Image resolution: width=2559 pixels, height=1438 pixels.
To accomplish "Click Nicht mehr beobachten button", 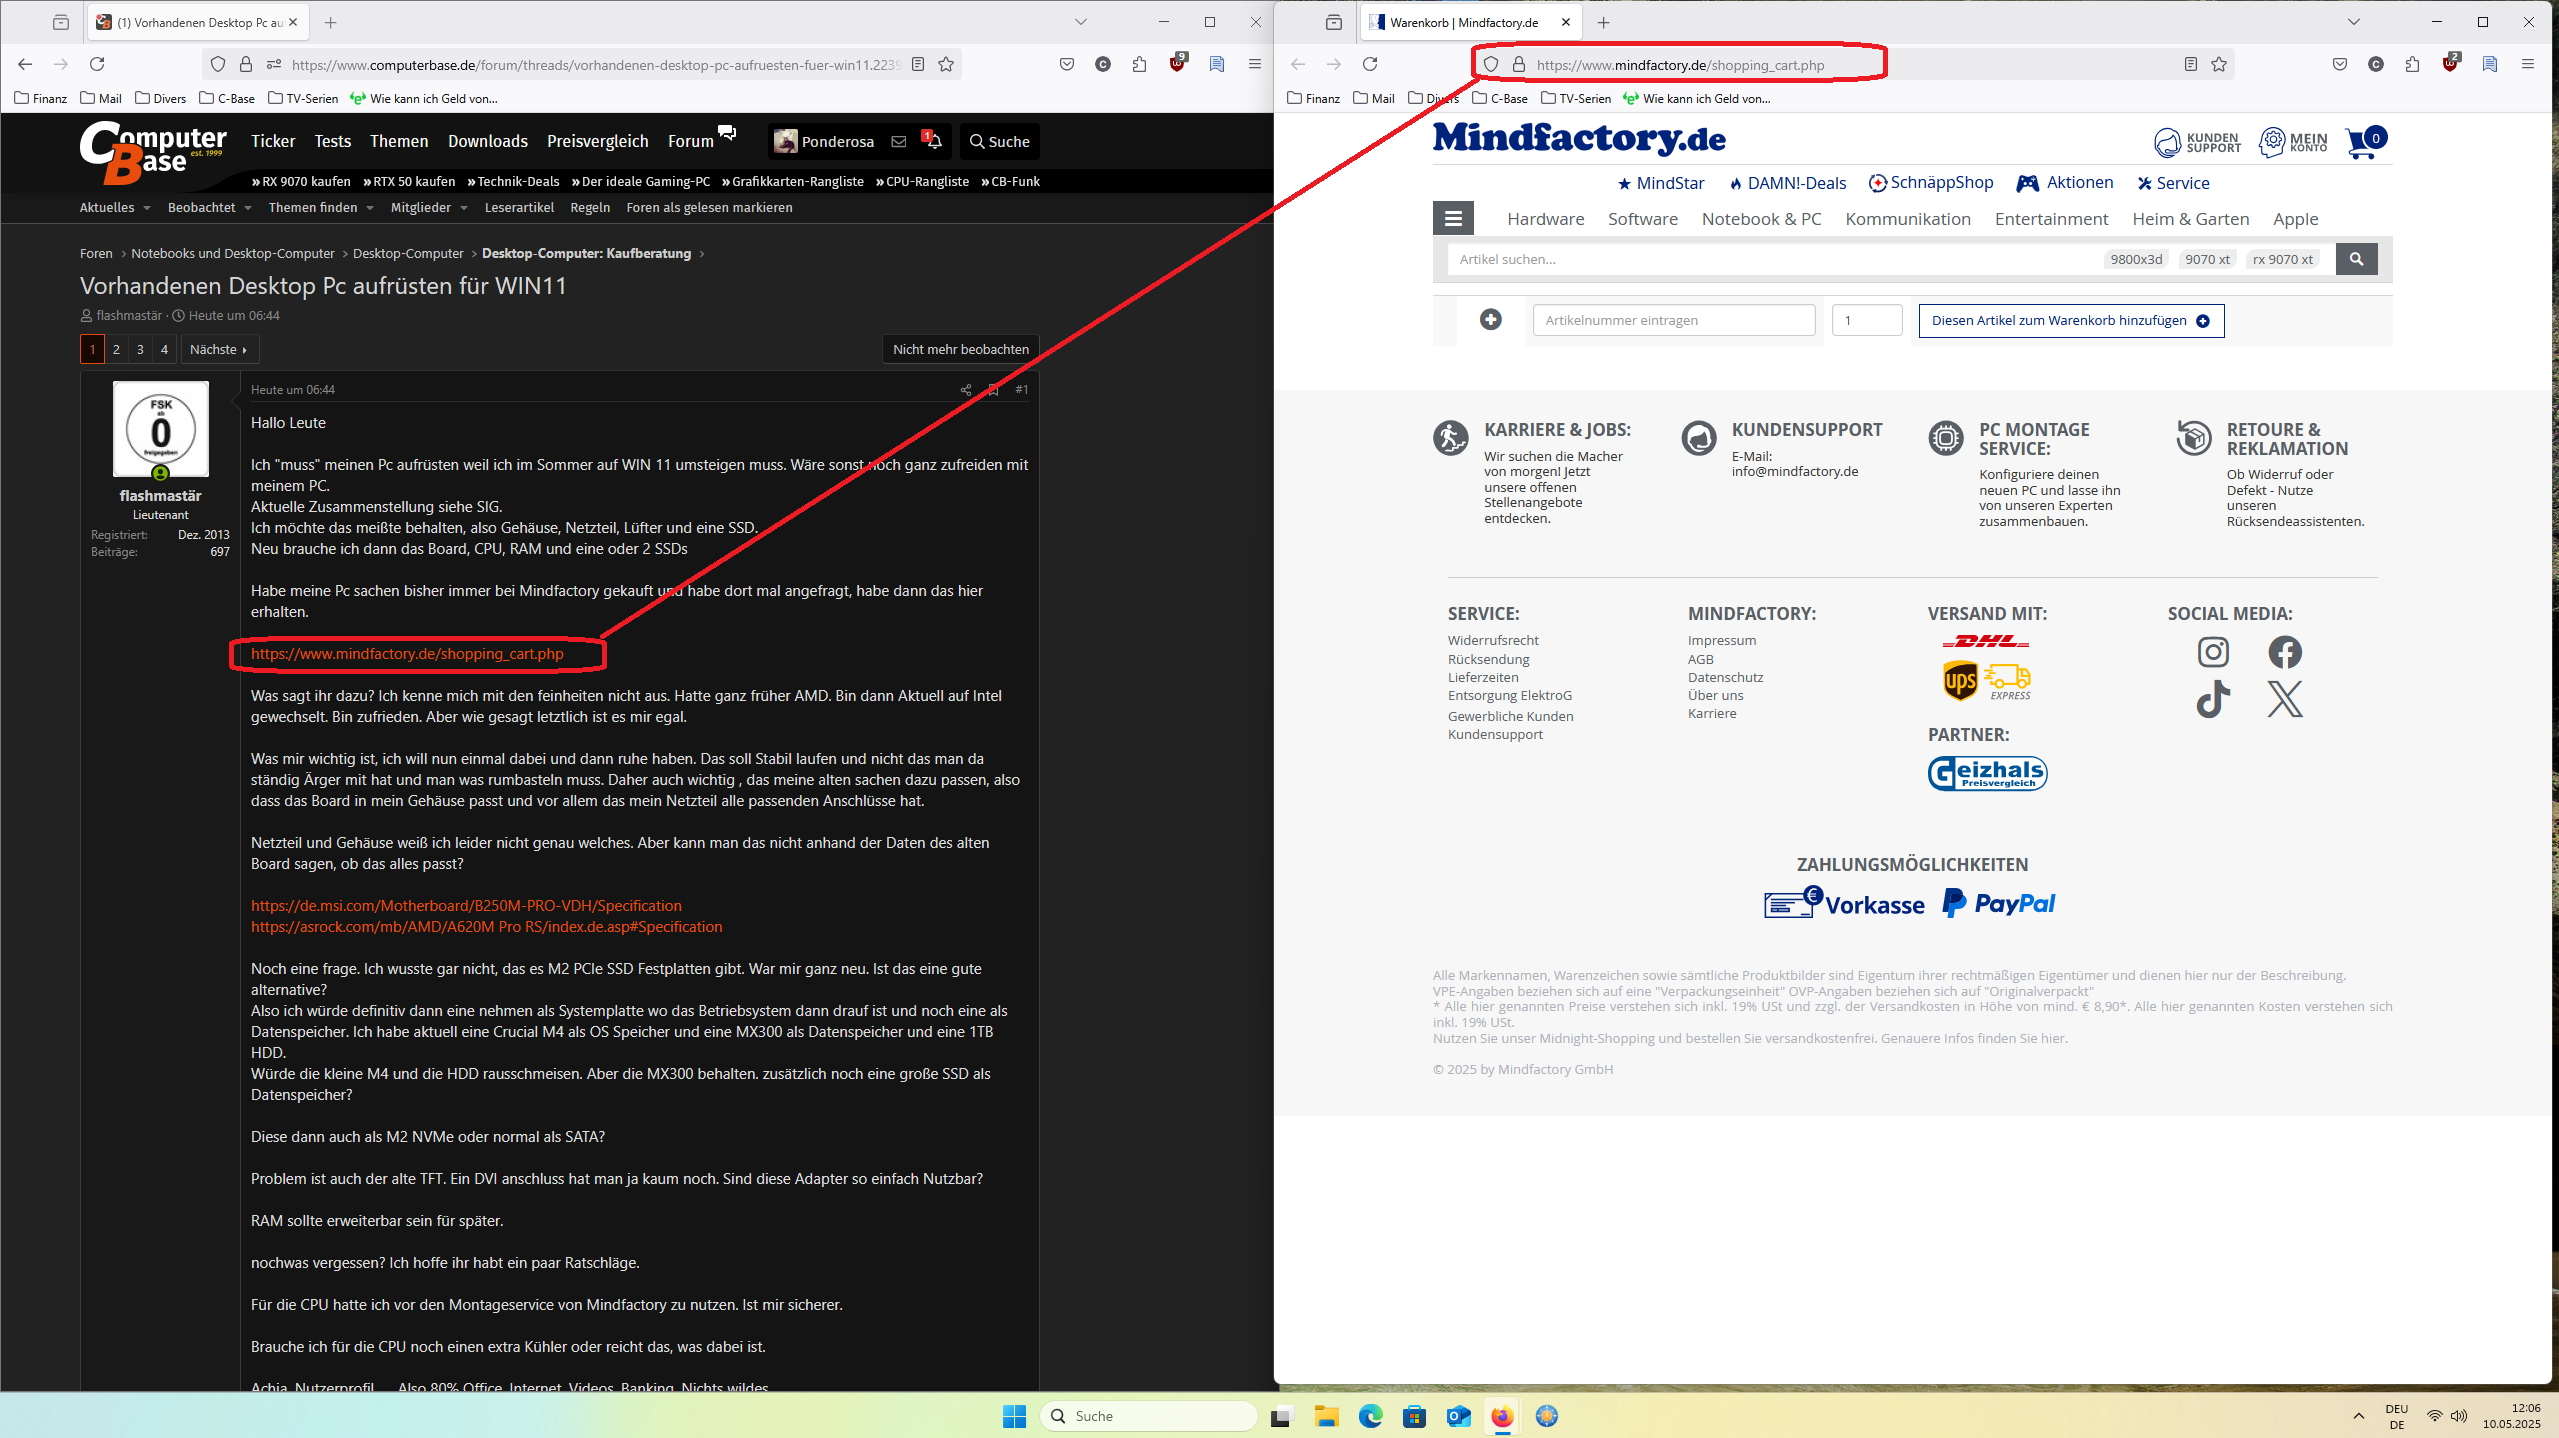I will [x=960, y=349].
